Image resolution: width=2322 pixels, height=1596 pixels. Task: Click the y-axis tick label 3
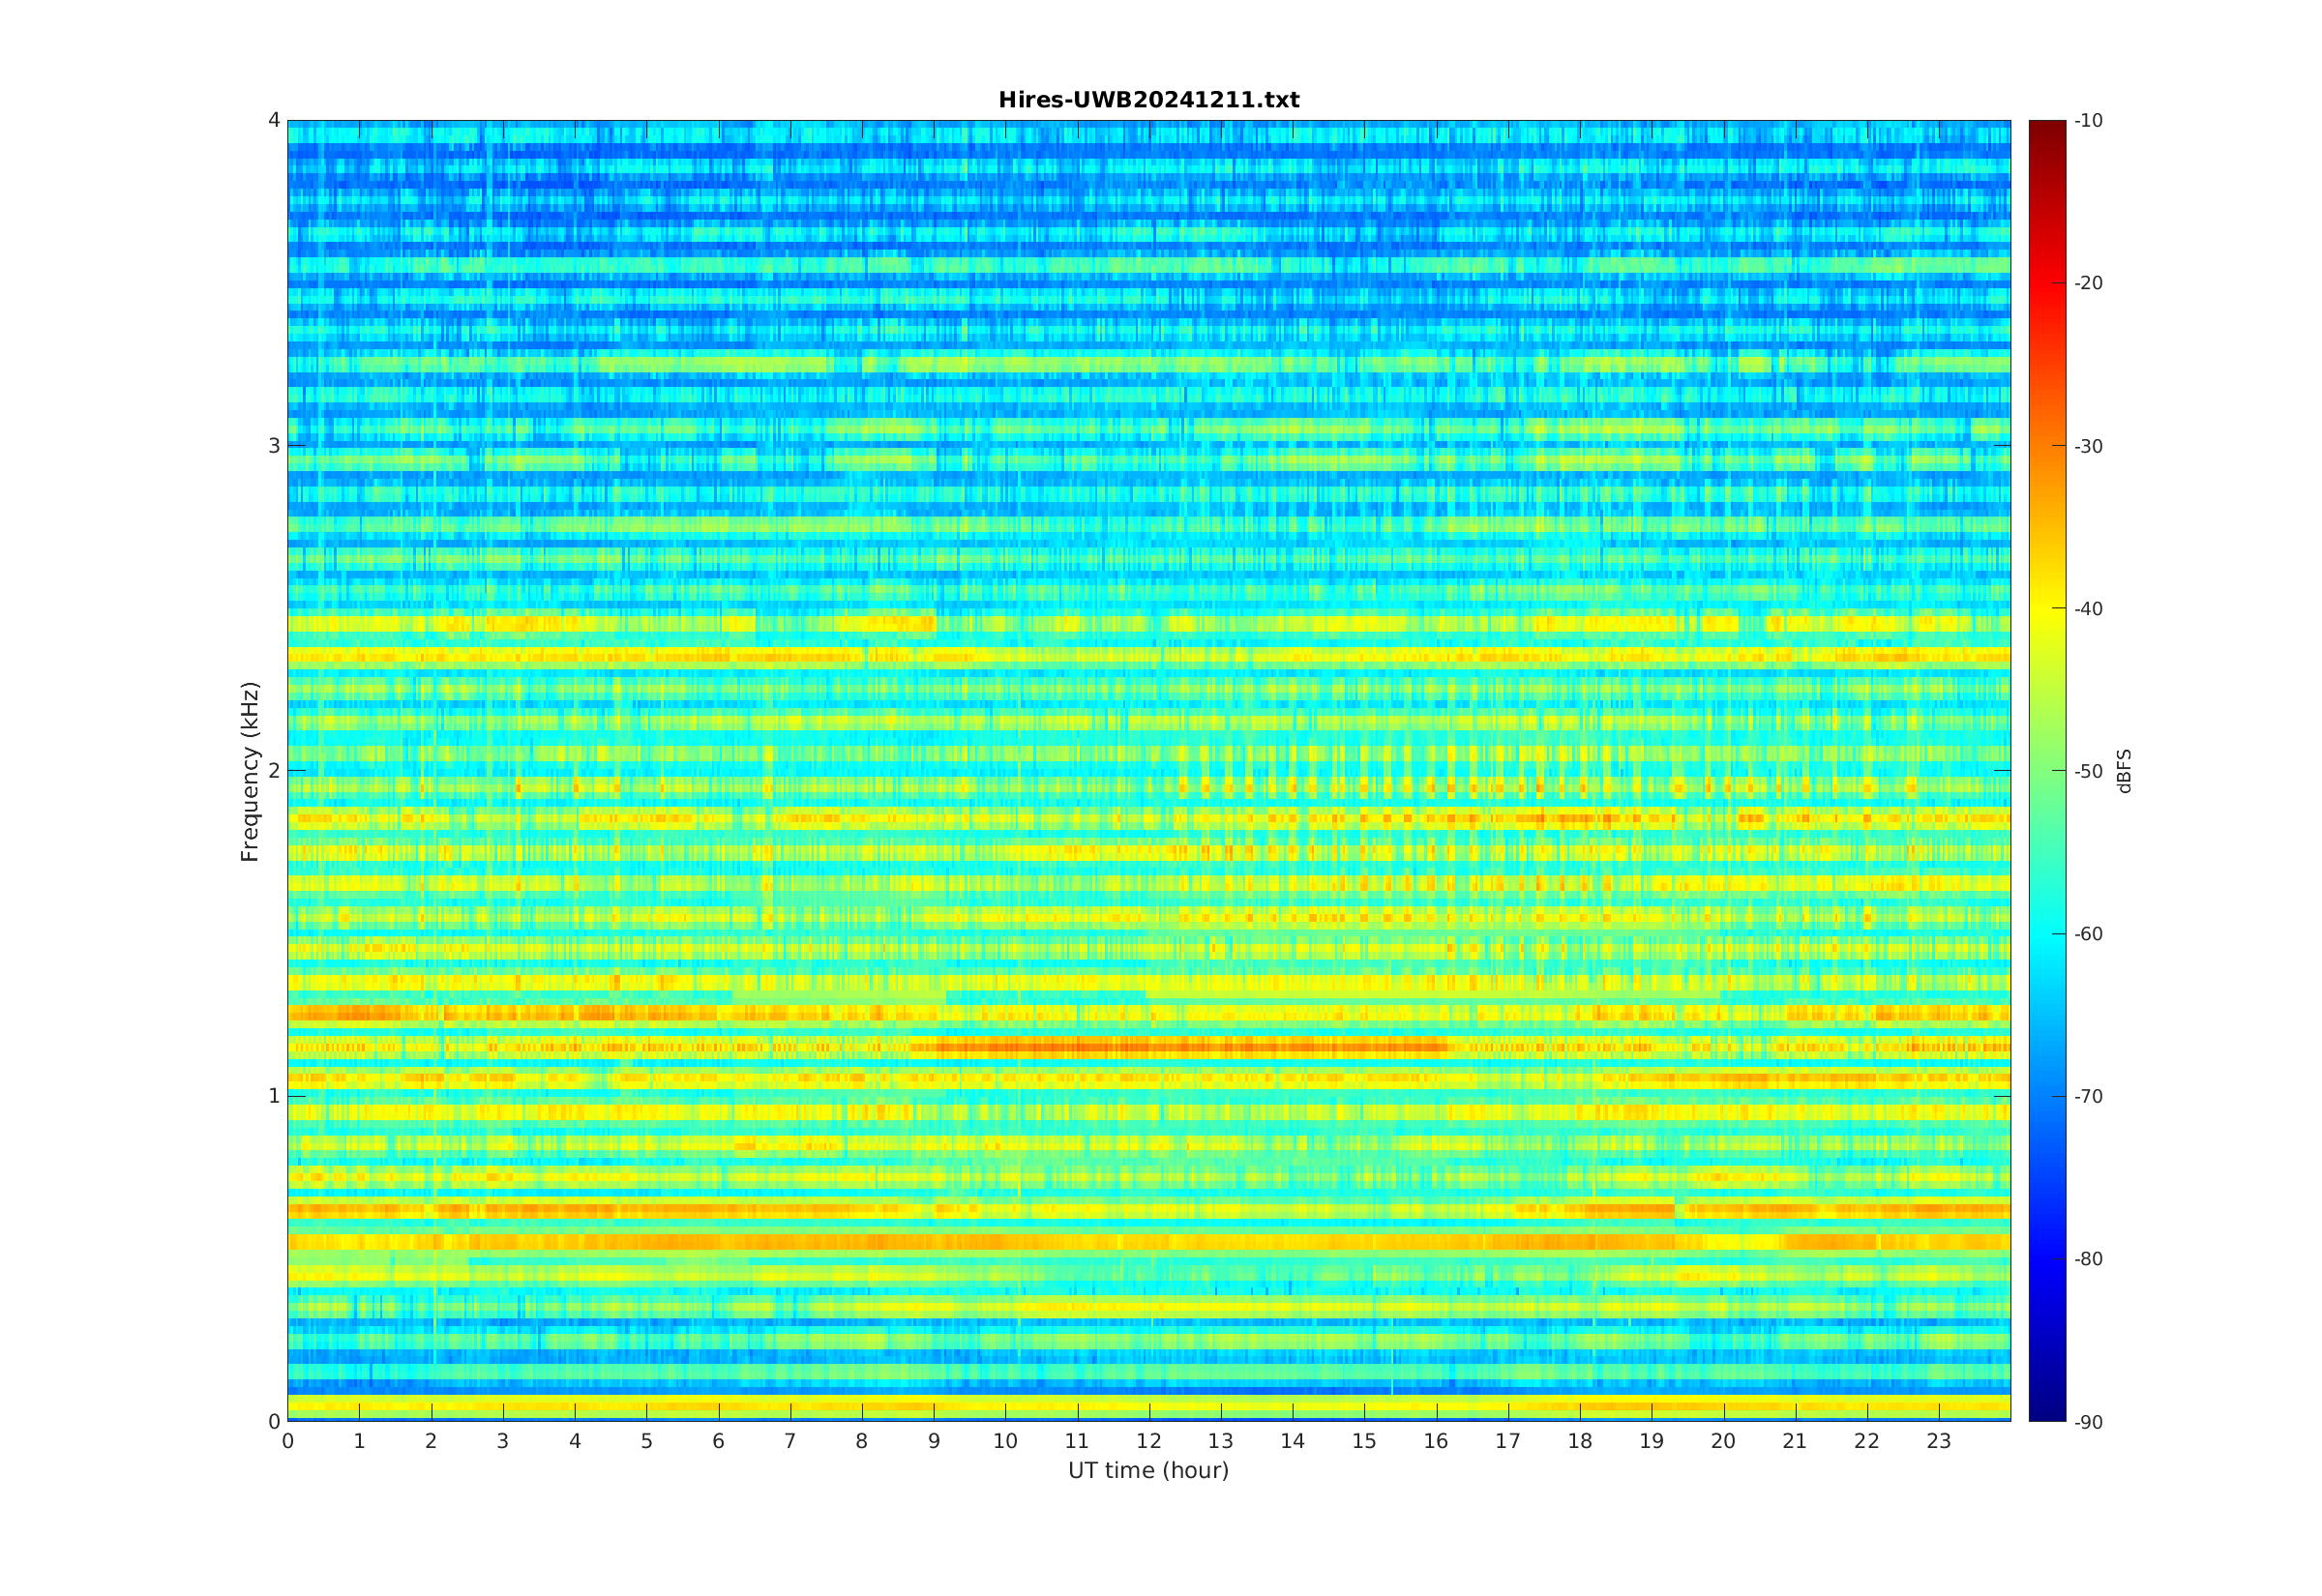pos(274,446)
